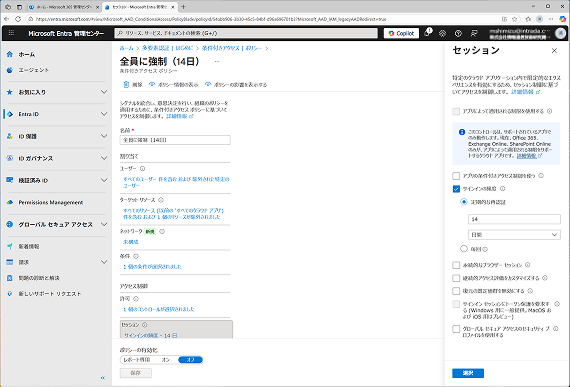
Task: Click the 新着情報 megaphone icon
Action: [9, 246]
